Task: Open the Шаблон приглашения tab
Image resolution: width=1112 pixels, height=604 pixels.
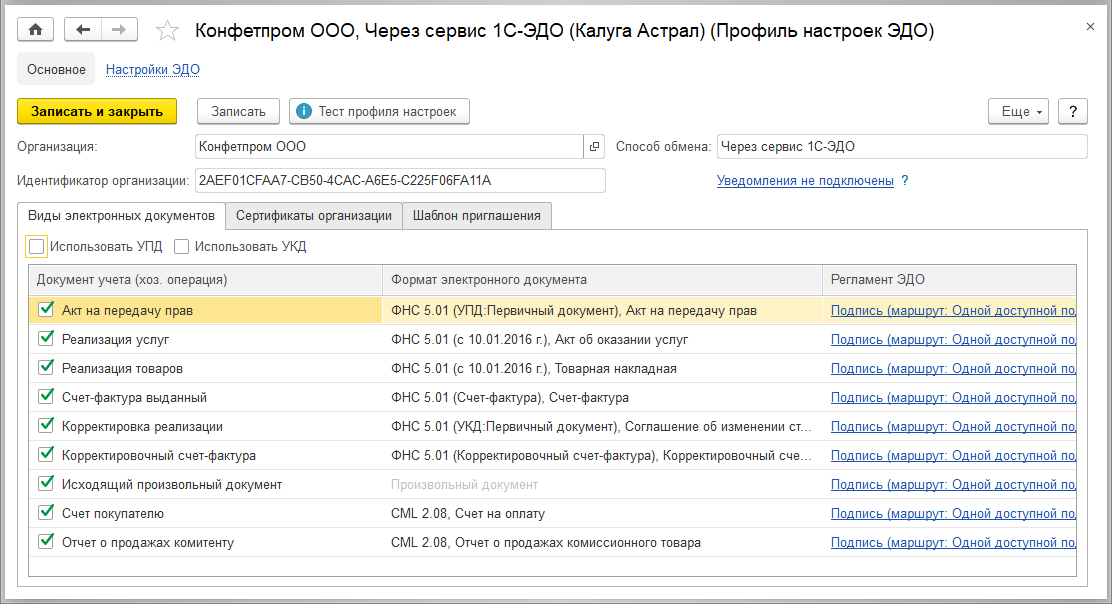Action: click(x=476, y=215)
